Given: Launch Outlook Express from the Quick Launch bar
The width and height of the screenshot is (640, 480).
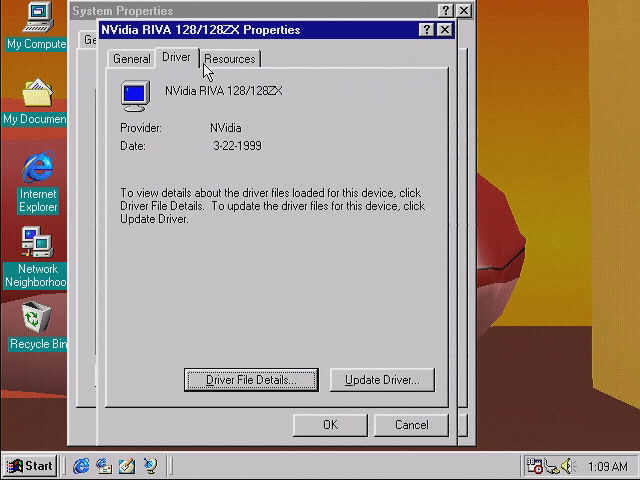Looking at the screenshot, I should 104,465.
